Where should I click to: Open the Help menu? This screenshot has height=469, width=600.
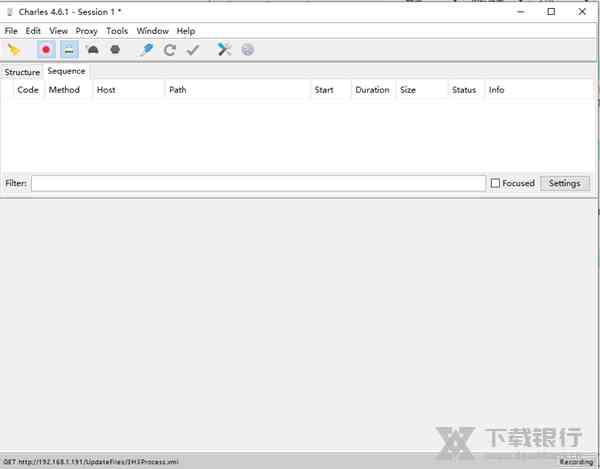point(186,31)
